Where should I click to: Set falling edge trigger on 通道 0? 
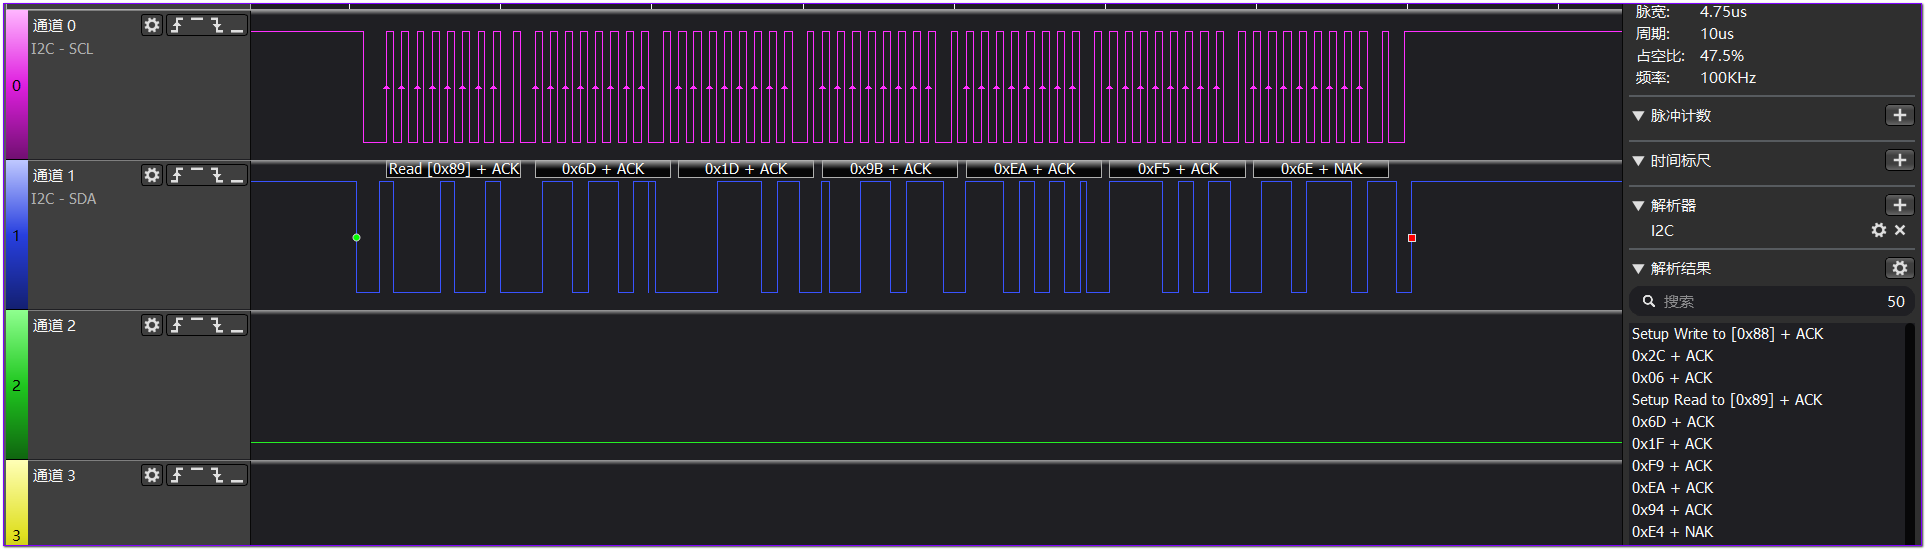tap(217, 25)
